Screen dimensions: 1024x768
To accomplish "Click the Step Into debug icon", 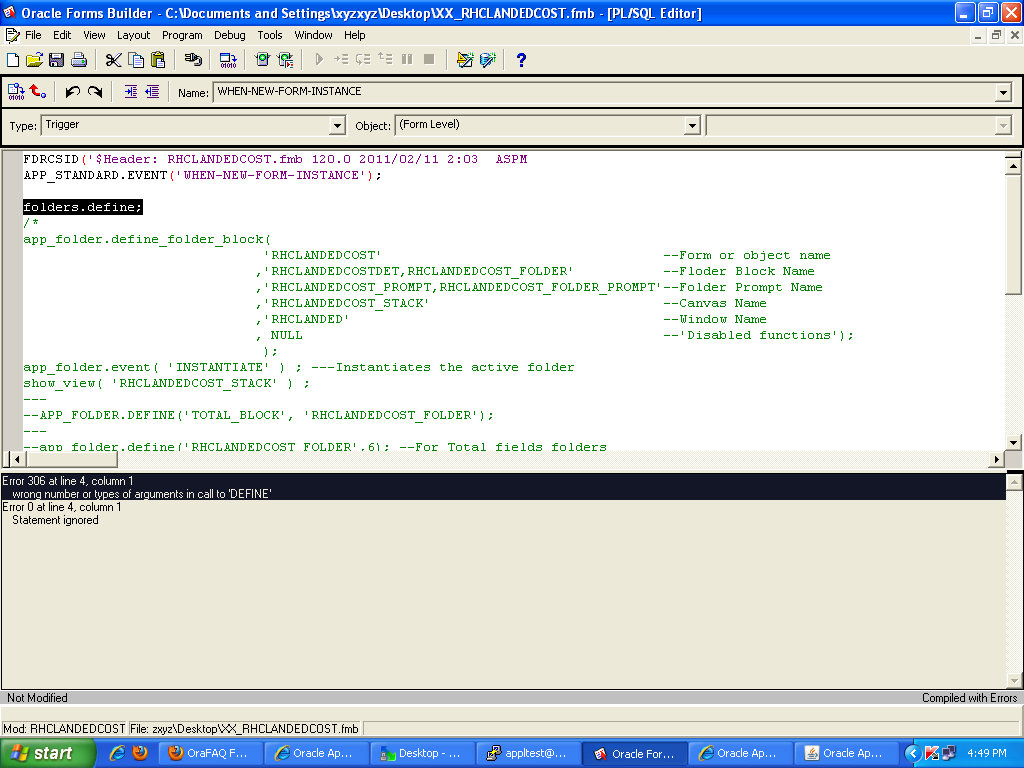I will click(x=342, y=59).
